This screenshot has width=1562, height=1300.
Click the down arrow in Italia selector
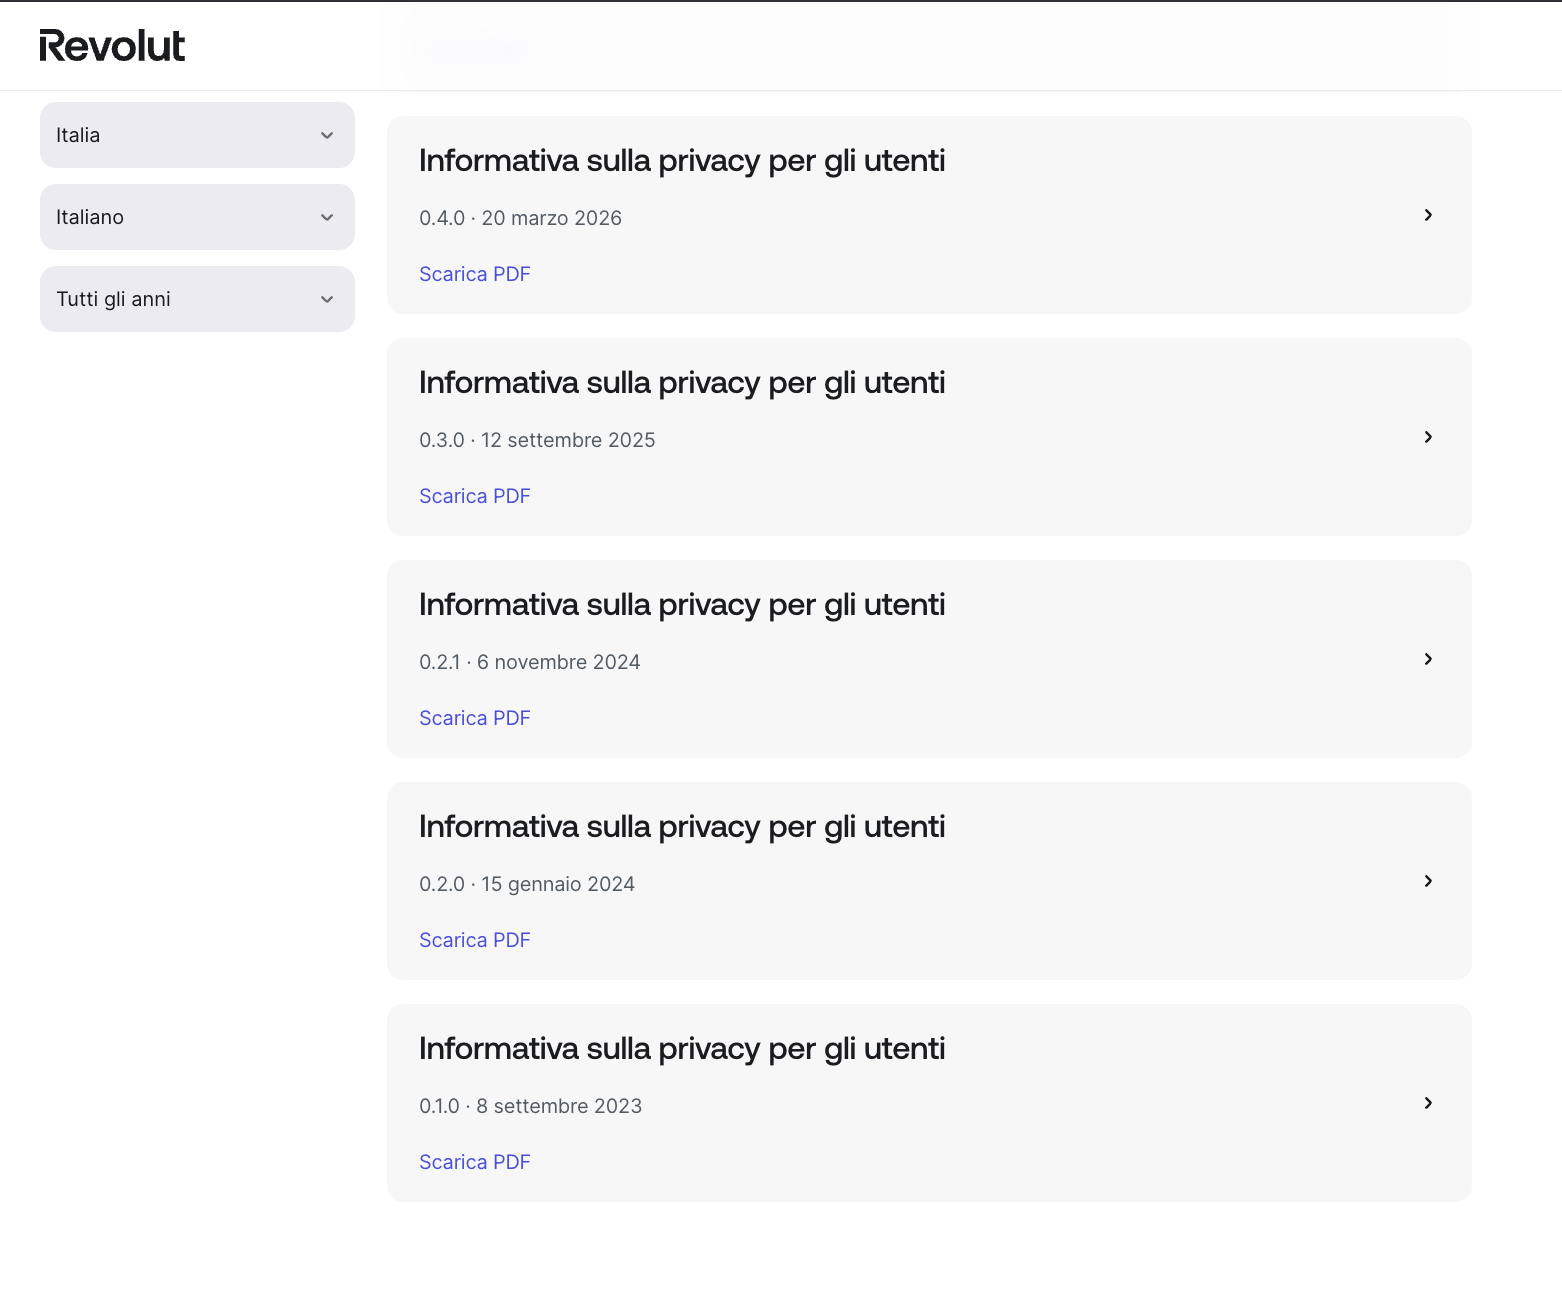pos(327,135)
